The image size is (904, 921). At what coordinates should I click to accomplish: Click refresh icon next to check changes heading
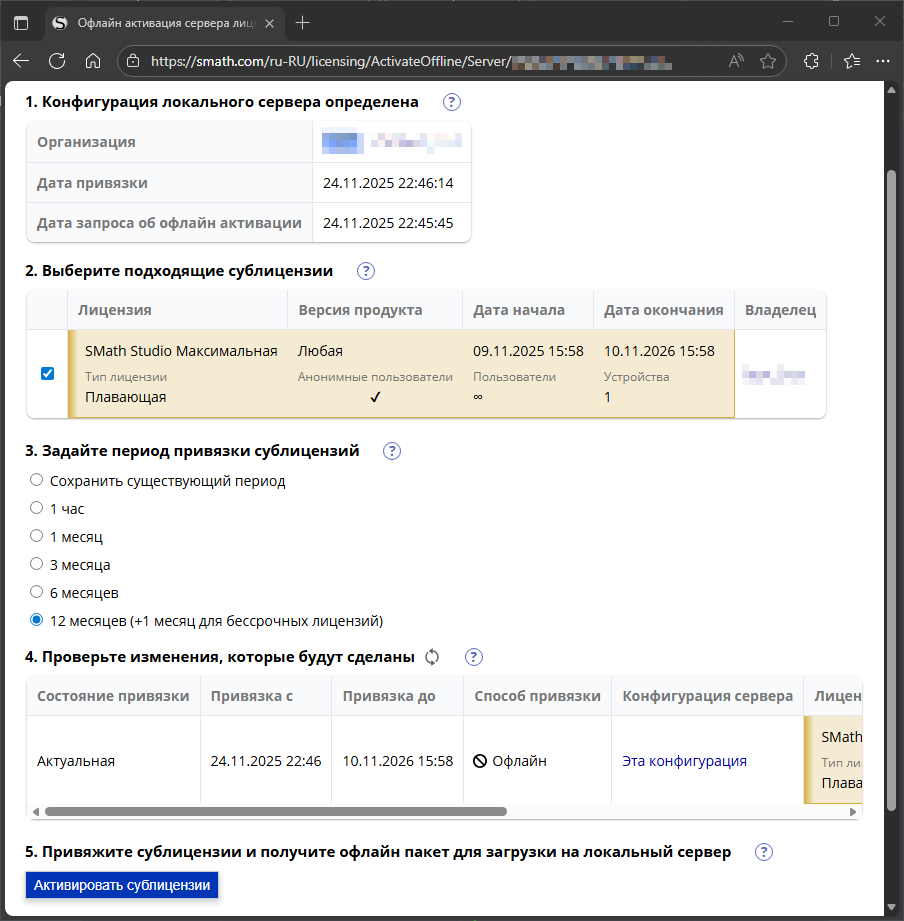(432, 657)
